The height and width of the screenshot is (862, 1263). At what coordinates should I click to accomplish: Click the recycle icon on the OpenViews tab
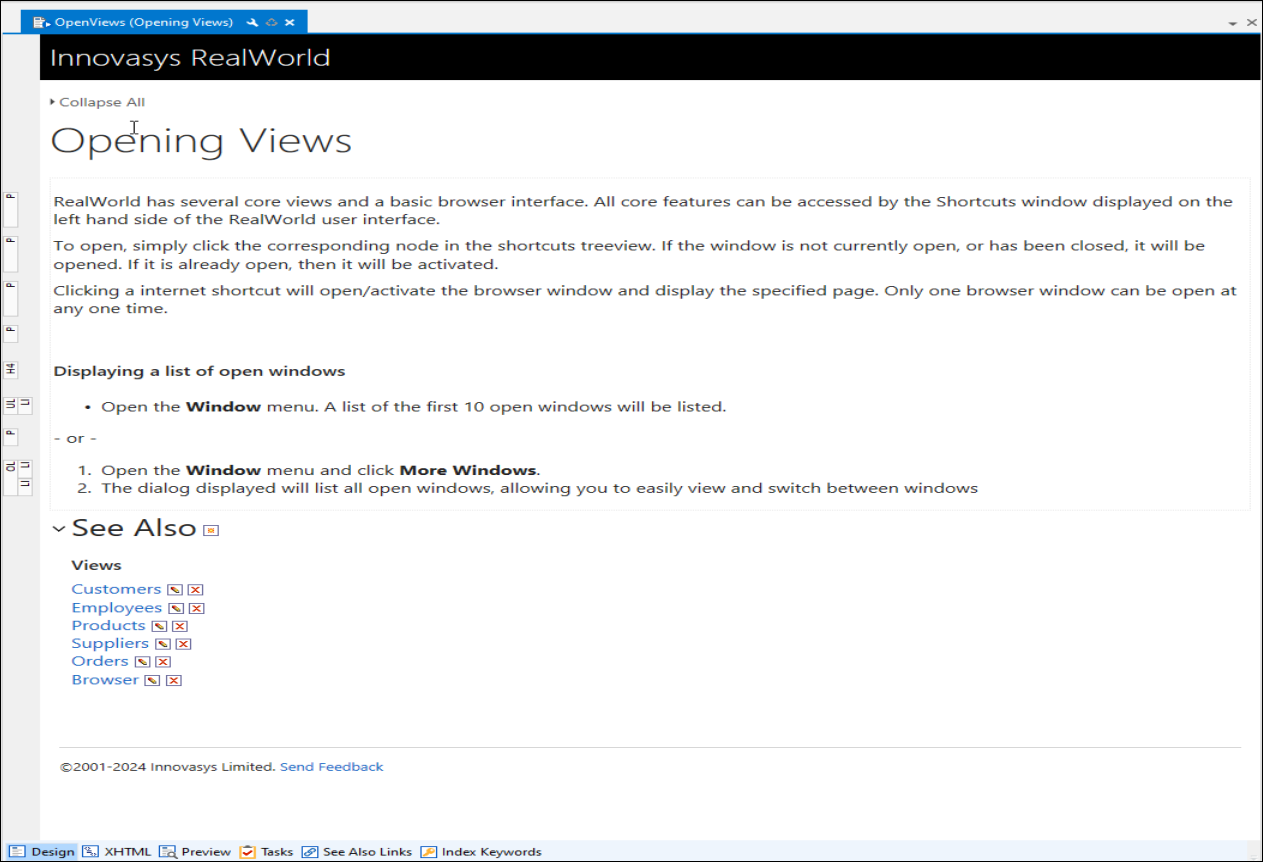(x=271, y=22)
